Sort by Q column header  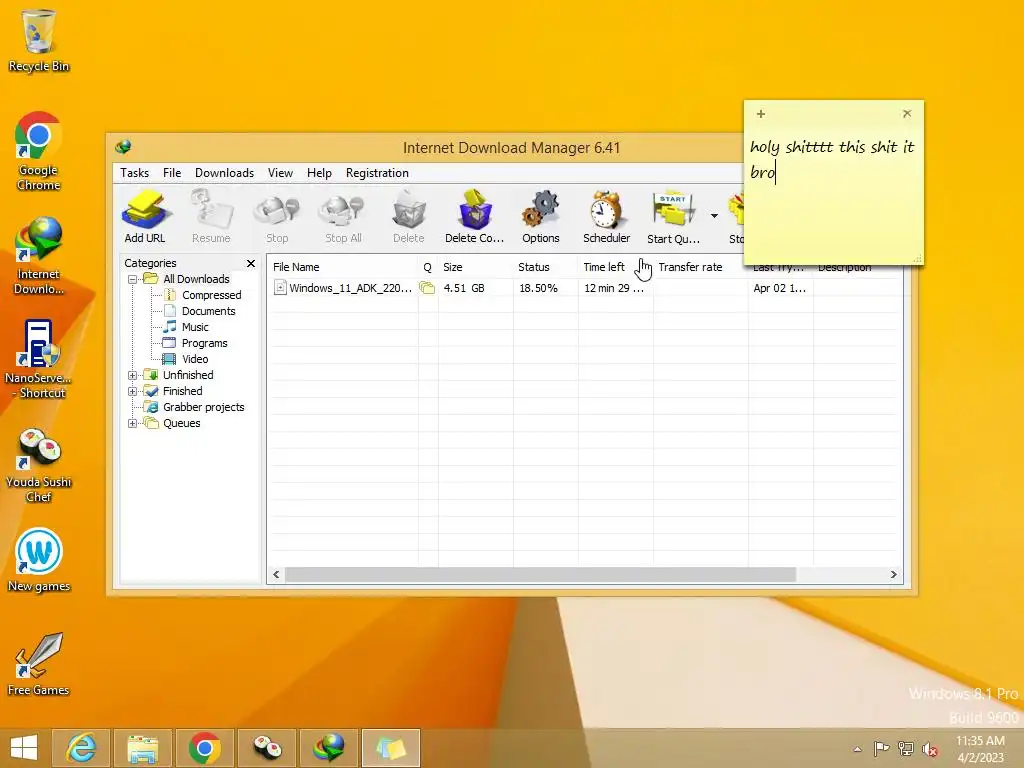click(x=428, y=267)
